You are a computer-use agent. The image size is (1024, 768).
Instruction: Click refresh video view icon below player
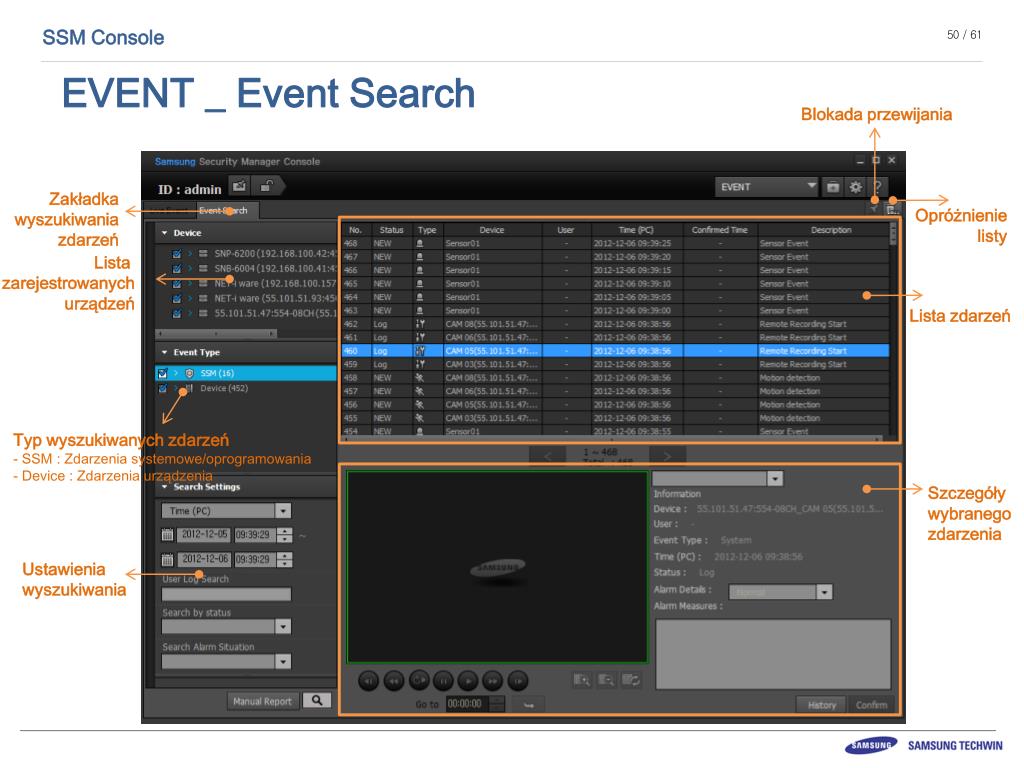630,680
